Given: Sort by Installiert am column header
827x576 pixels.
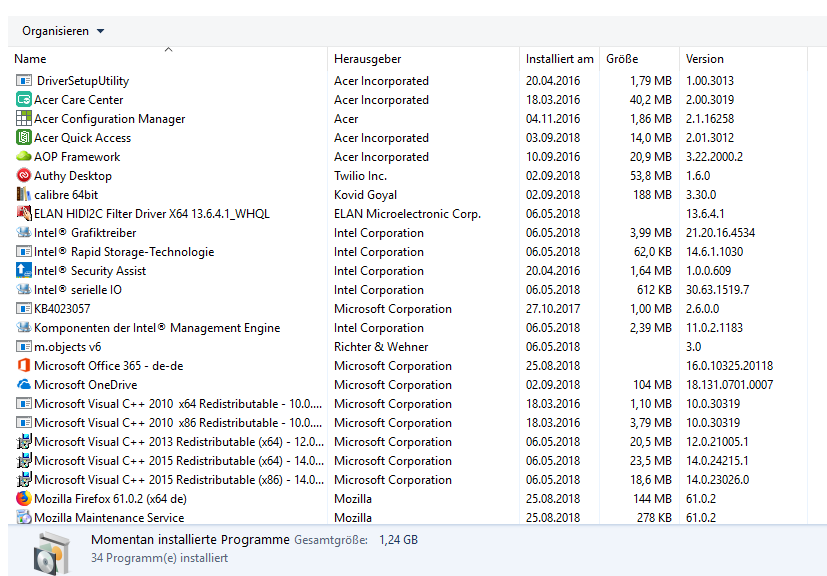Looking at the screenshot, I should click(x=560, y=59).
